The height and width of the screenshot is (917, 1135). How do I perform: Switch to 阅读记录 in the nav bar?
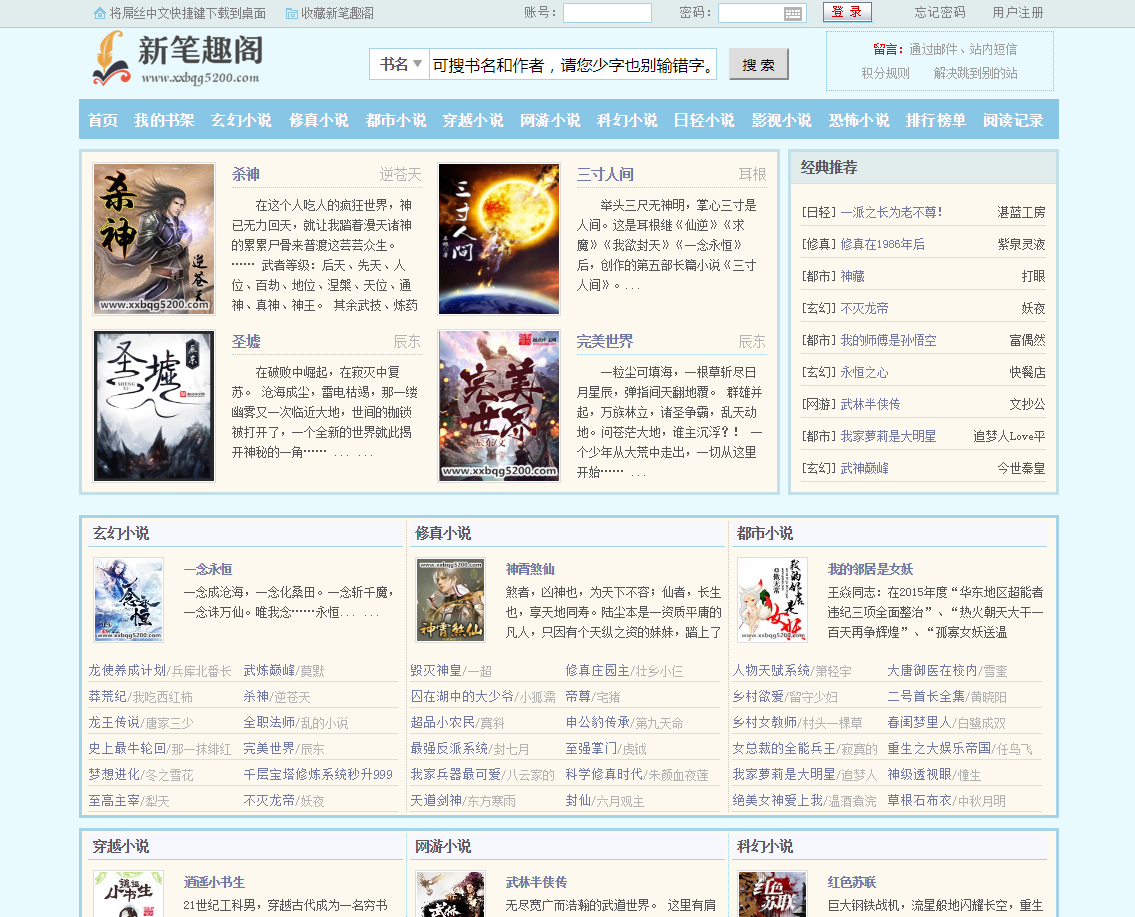(1013, 120)
